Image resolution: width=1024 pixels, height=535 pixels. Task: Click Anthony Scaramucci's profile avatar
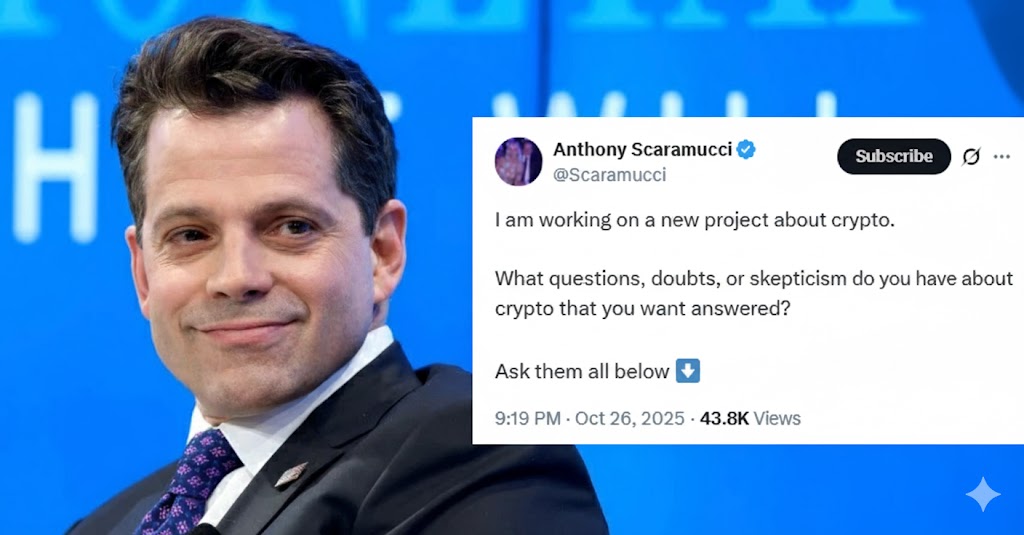(519, 161)
